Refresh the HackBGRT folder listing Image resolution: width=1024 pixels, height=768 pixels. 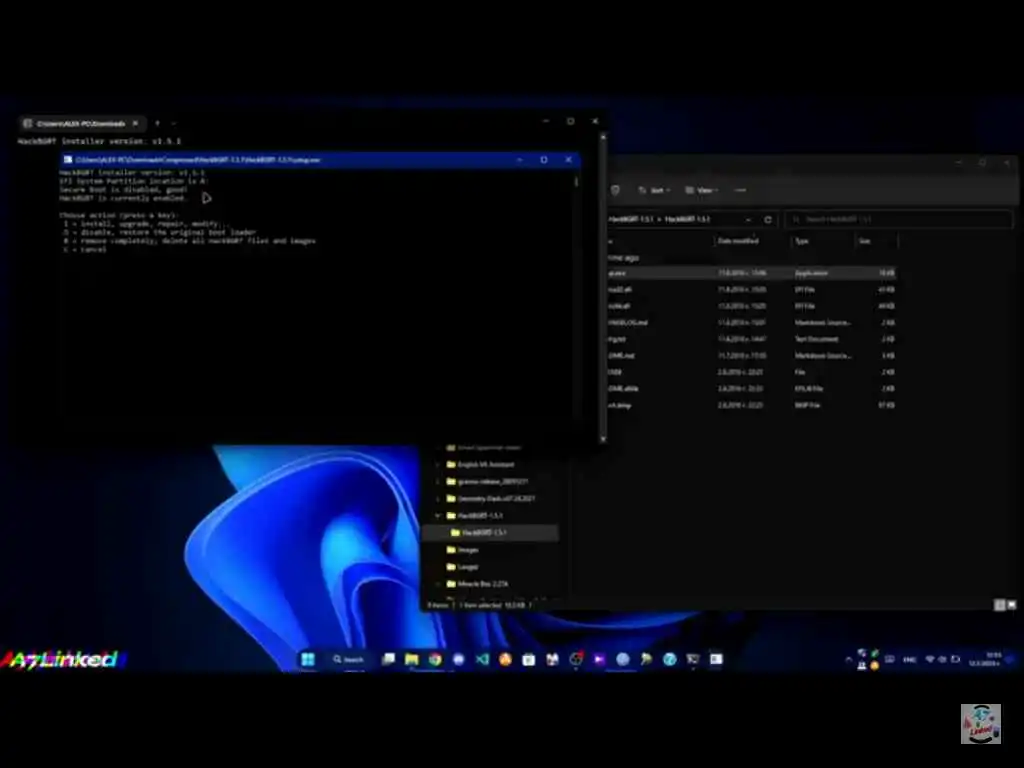click(768, 219)
